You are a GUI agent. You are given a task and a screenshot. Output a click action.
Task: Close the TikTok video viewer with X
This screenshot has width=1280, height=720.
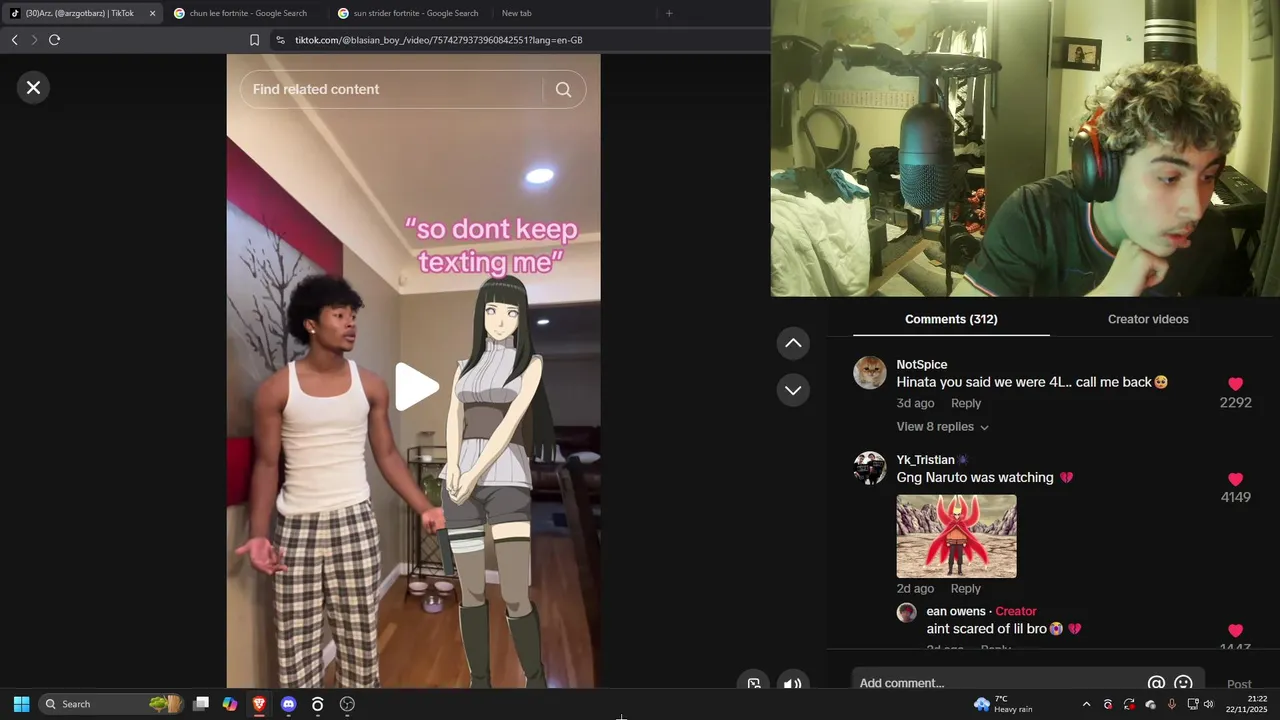pyautogui.click(x=33, y=88)
